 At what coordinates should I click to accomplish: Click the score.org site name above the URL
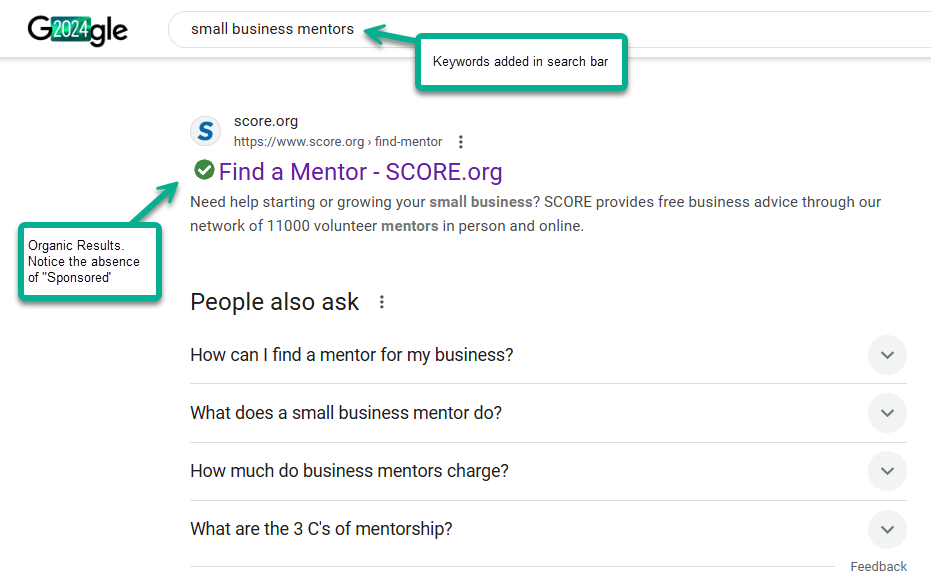pos(266,122)
